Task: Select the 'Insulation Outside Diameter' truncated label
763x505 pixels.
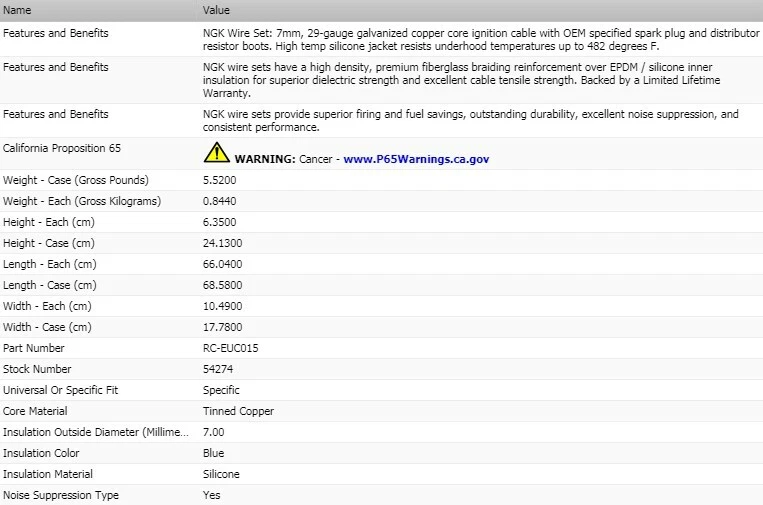Action: click(95, 432)
